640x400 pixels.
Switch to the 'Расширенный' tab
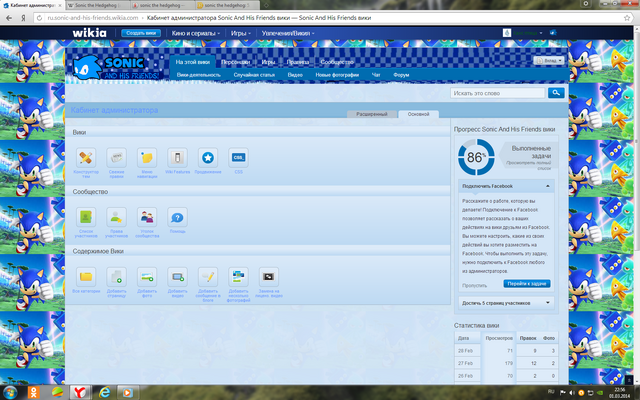coord(371,114)
